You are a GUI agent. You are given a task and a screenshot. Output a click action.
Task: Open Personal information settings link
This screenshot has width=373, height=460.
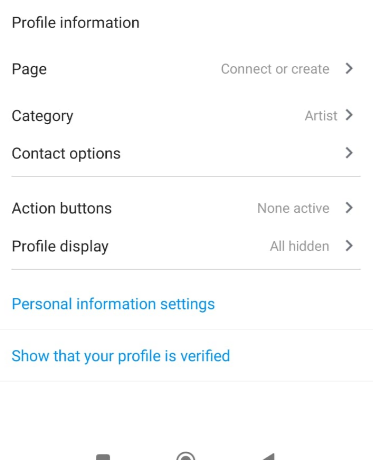coord(113,304)
